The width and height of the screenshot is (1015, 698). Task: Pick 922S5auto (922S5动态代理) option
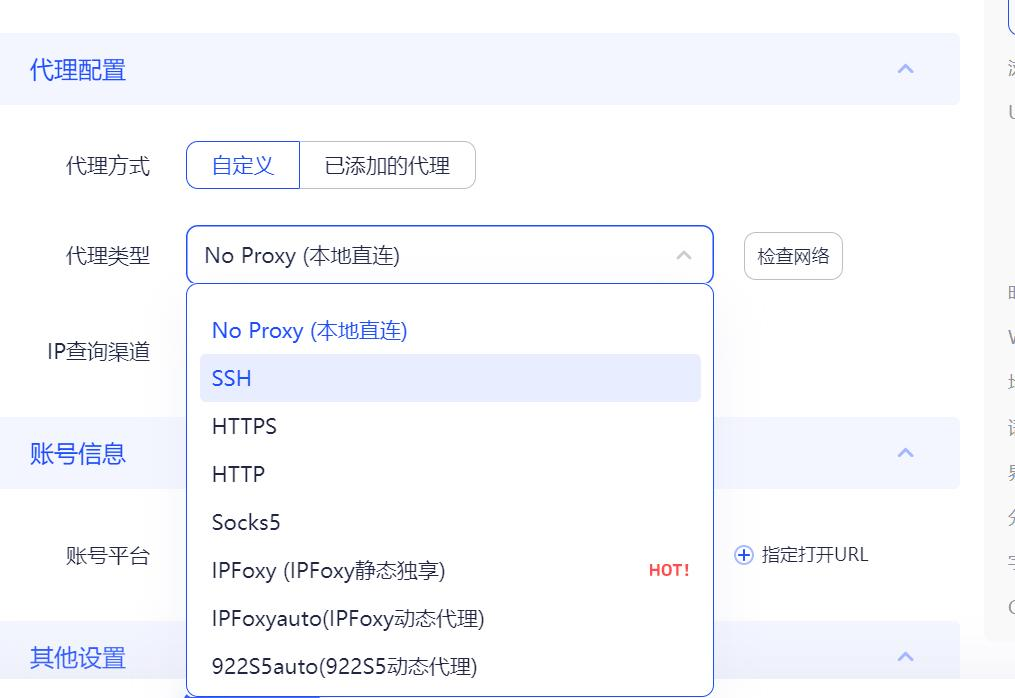click(344, 666)
